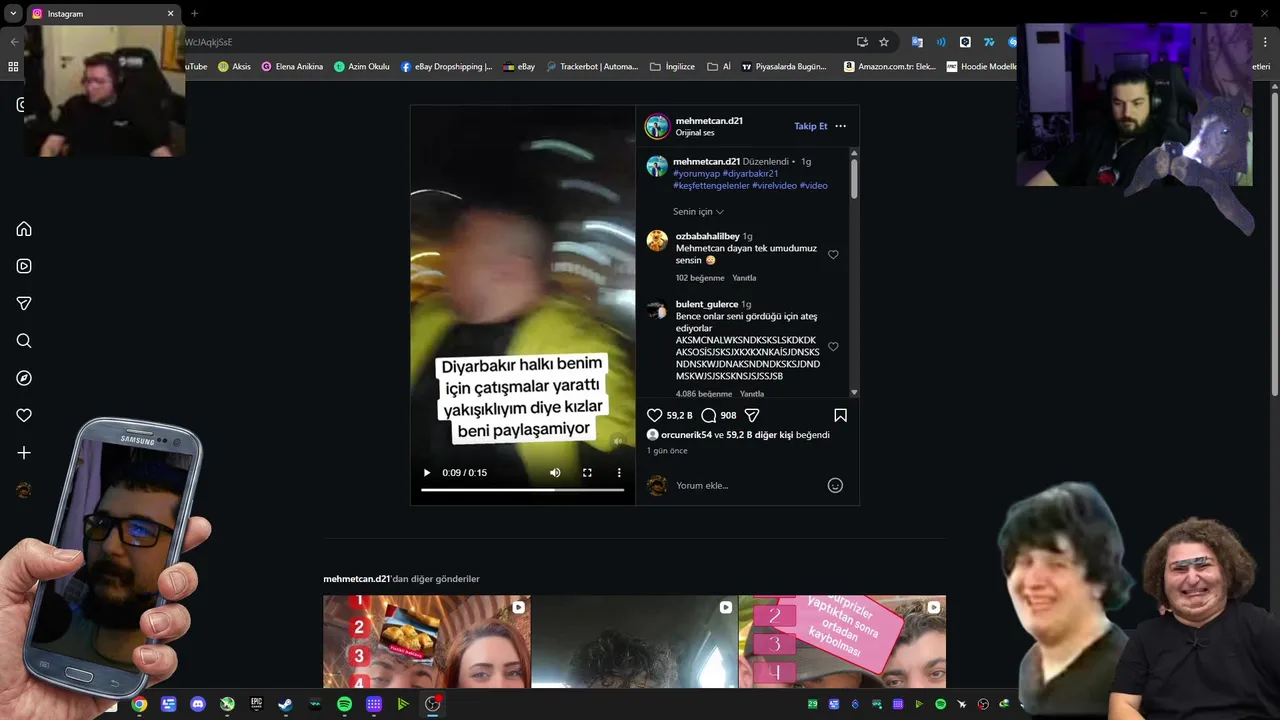Mute the video with the speaker icon

(555, 473)
